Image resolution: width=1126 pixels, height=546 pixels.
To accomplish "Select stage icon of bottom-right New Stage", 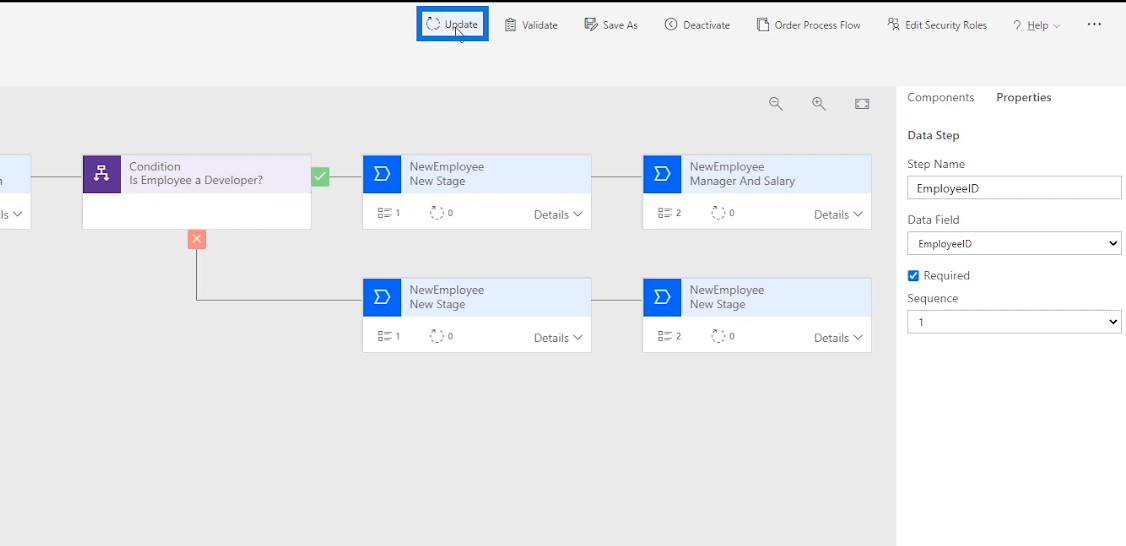I will pyautogui.click(x=662, y=297).
